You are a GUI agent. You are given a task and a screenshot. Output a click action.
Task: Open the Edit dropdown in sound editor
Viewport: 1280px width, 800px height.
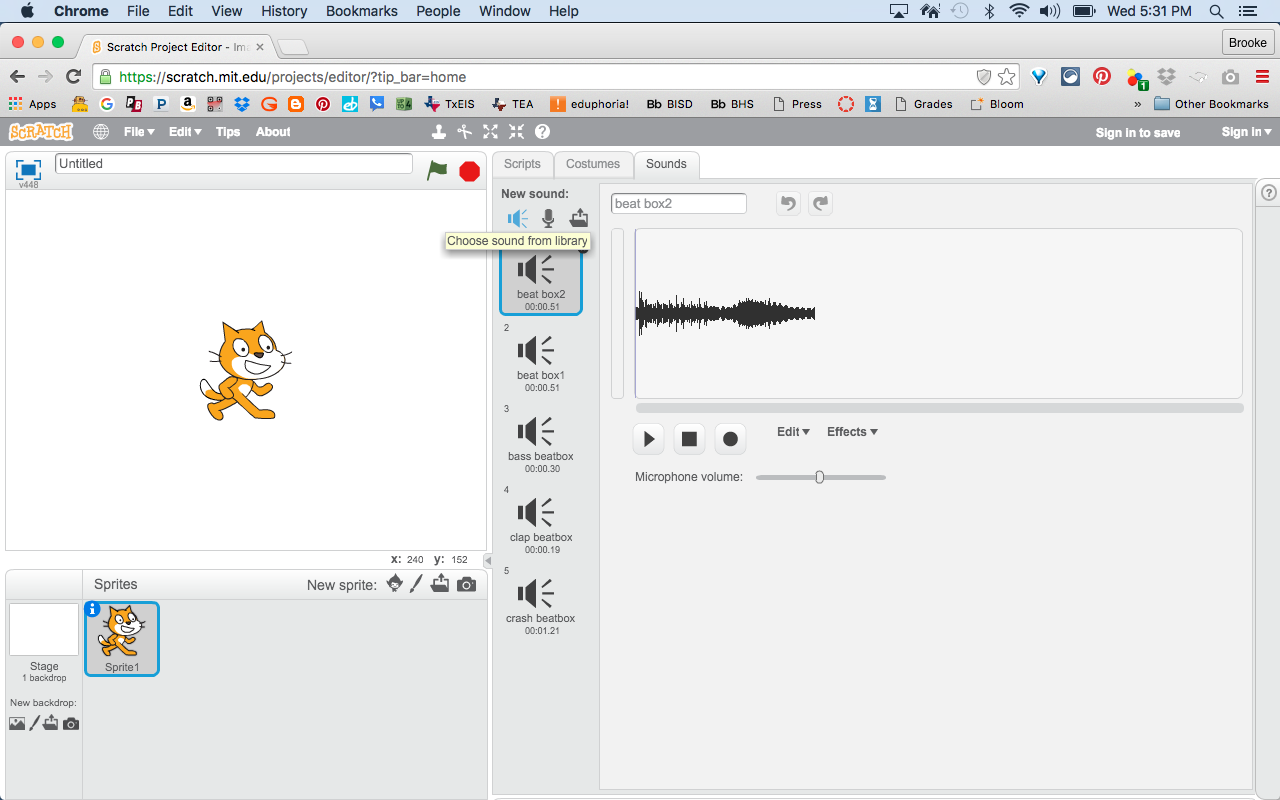point(793,432)
